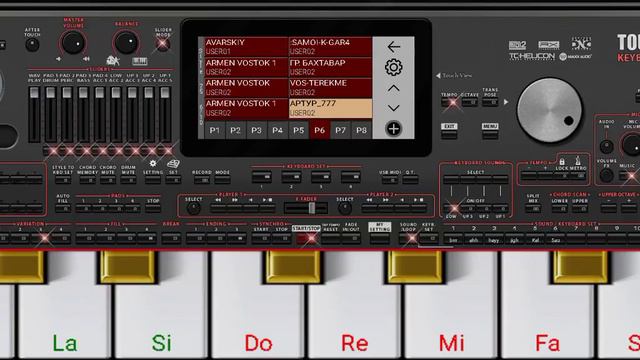Select the ГР. БАХТАВАР style entry
Screen dimensions: 640x360
[330, 67]
